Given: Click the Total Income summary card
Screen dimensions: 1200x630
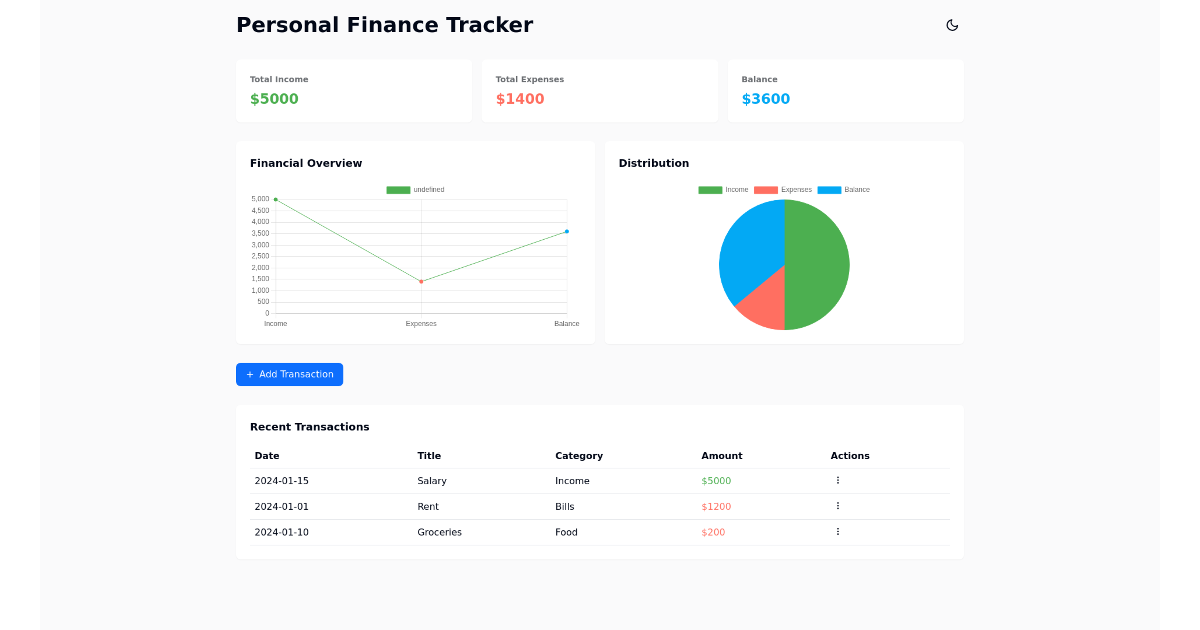Looking at the screenshot, I should 354,90.
